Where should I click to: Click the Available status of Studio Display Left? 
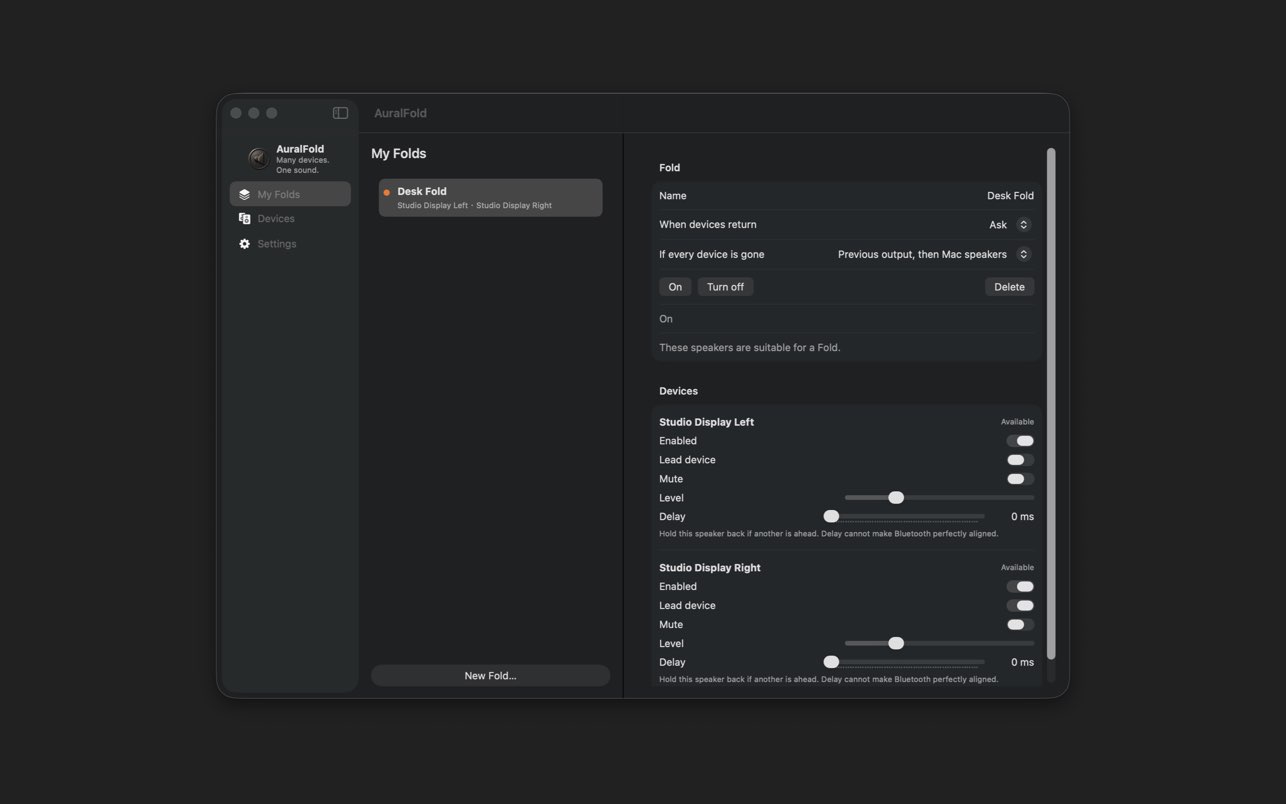1017,422
